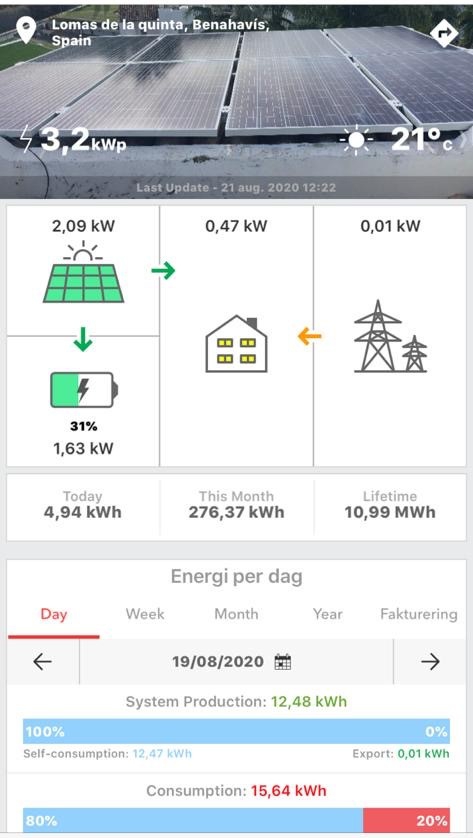The image size is (473, 838).
Task: Switch to the Week tab
Action: (x=145, y=614)
